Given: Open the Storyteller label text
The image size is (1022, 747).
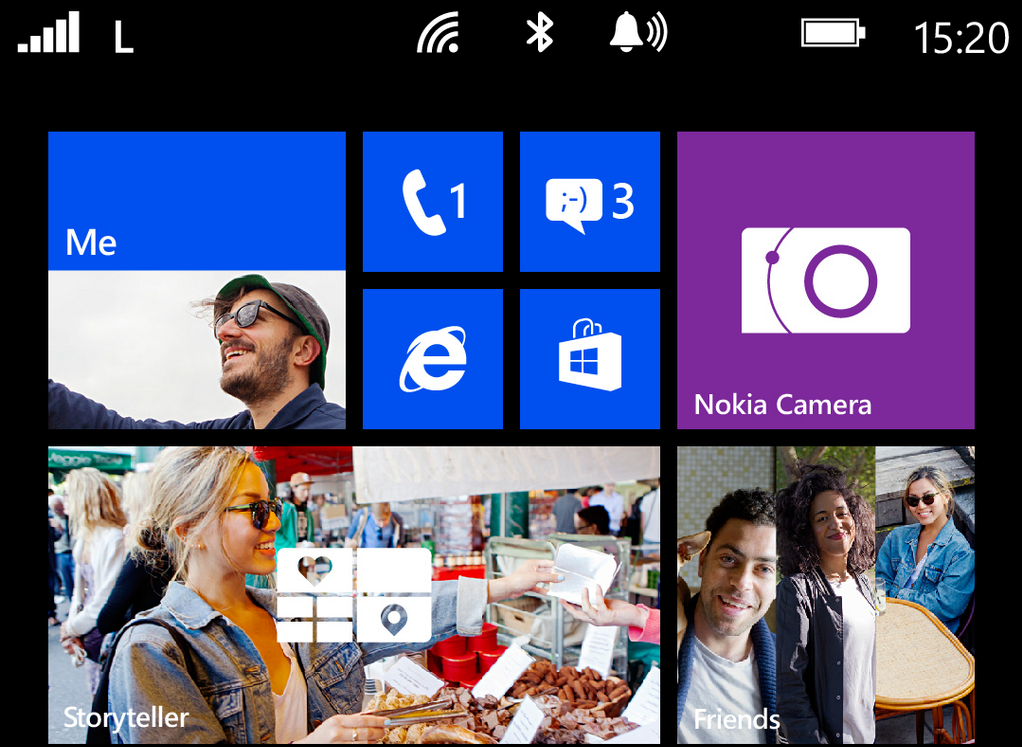Looking at the screenshot, I should pos(126,717).
